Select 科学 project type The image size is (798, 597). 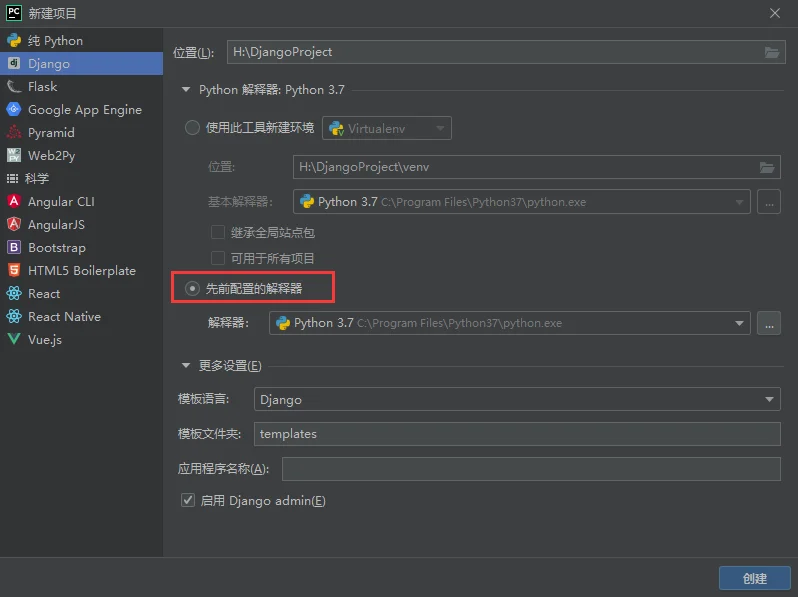[81, 178]
